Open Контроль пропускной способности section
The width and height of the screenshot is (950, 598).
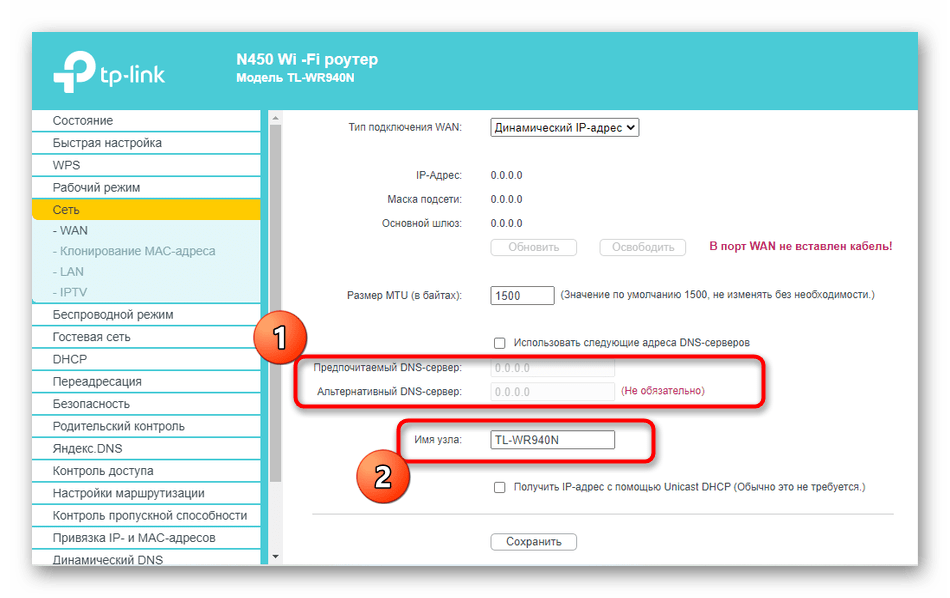pyautogui.click(x=146, y=516)
